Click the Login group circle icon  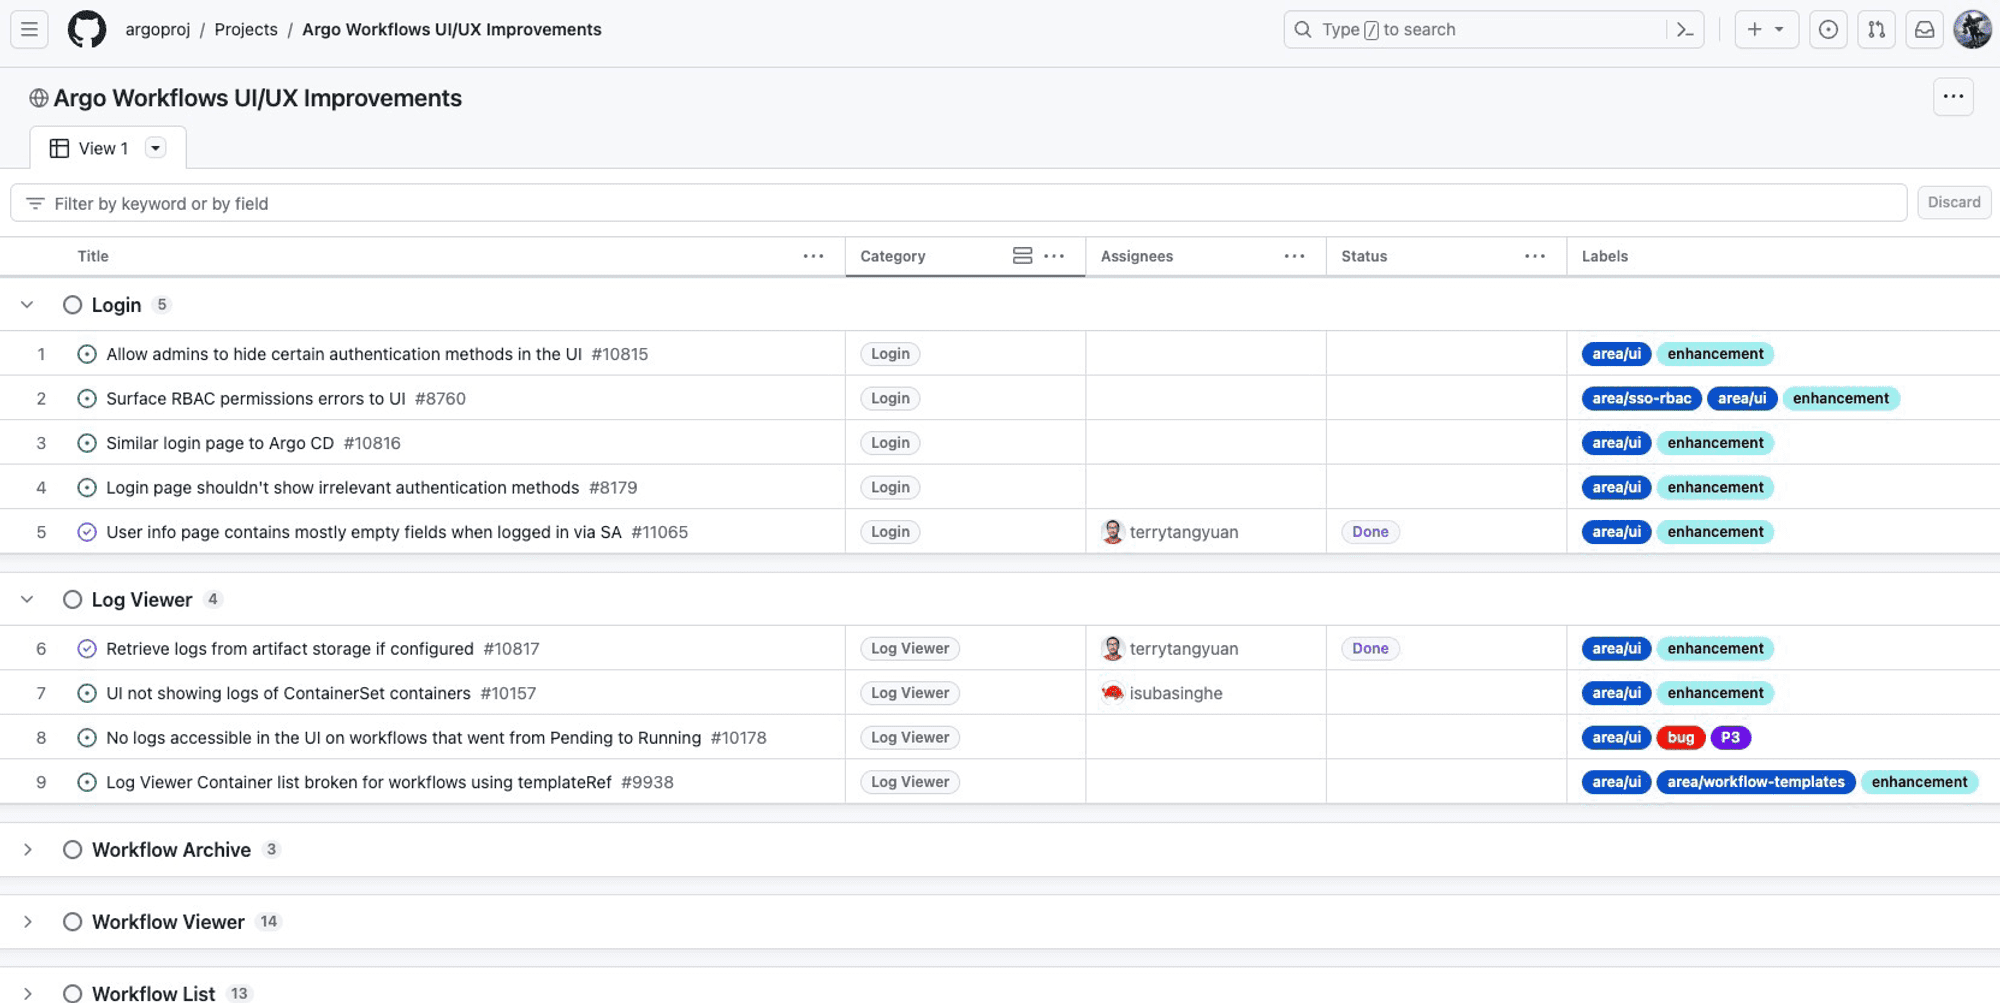point(72,305)
